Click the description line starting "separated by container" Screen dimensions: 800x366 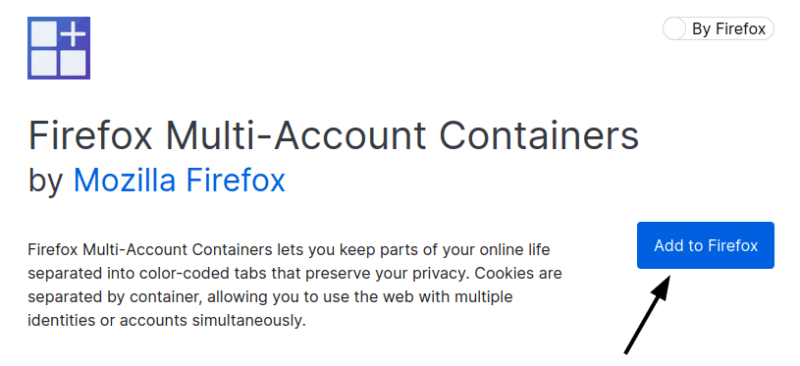270,297
